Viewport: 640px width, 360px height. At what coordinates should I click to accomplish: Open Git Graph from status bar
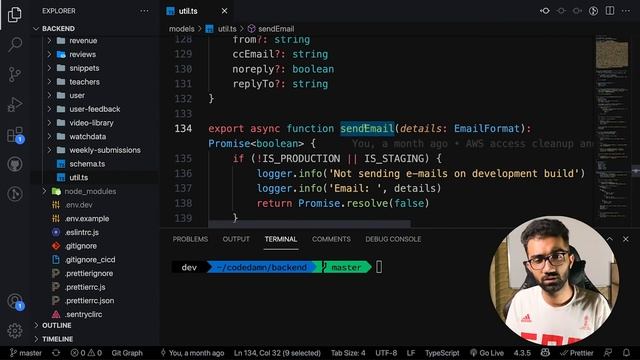coord(127,353)
